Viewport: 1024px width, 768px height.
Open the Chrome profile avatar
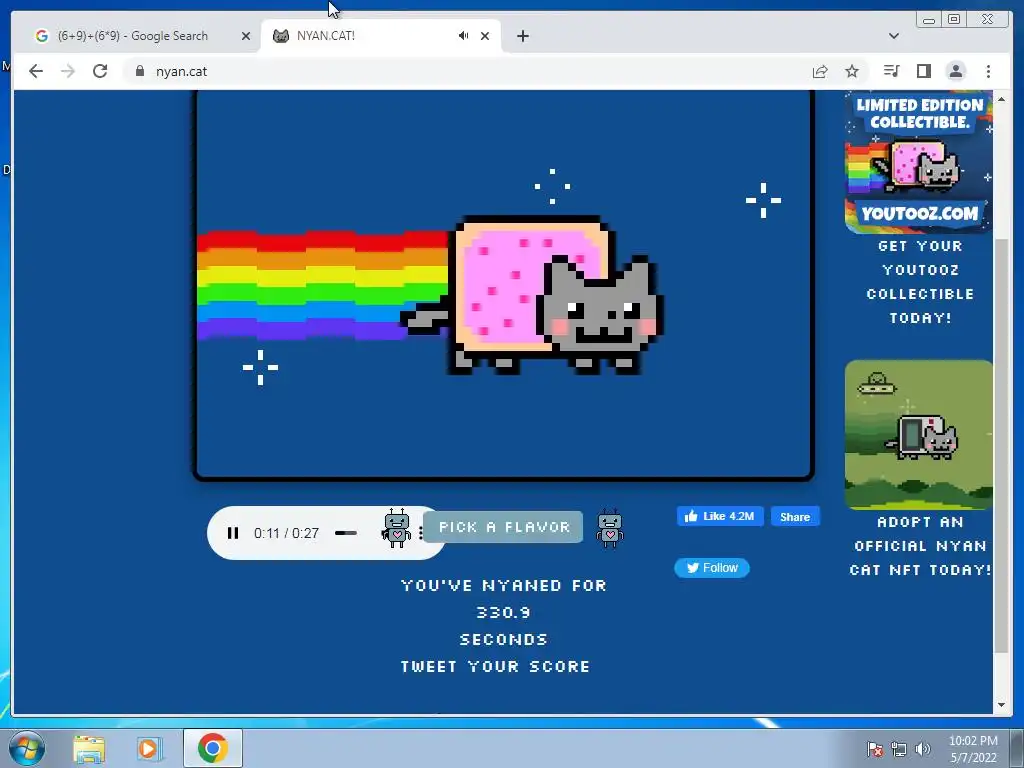[x=955, y=71]
